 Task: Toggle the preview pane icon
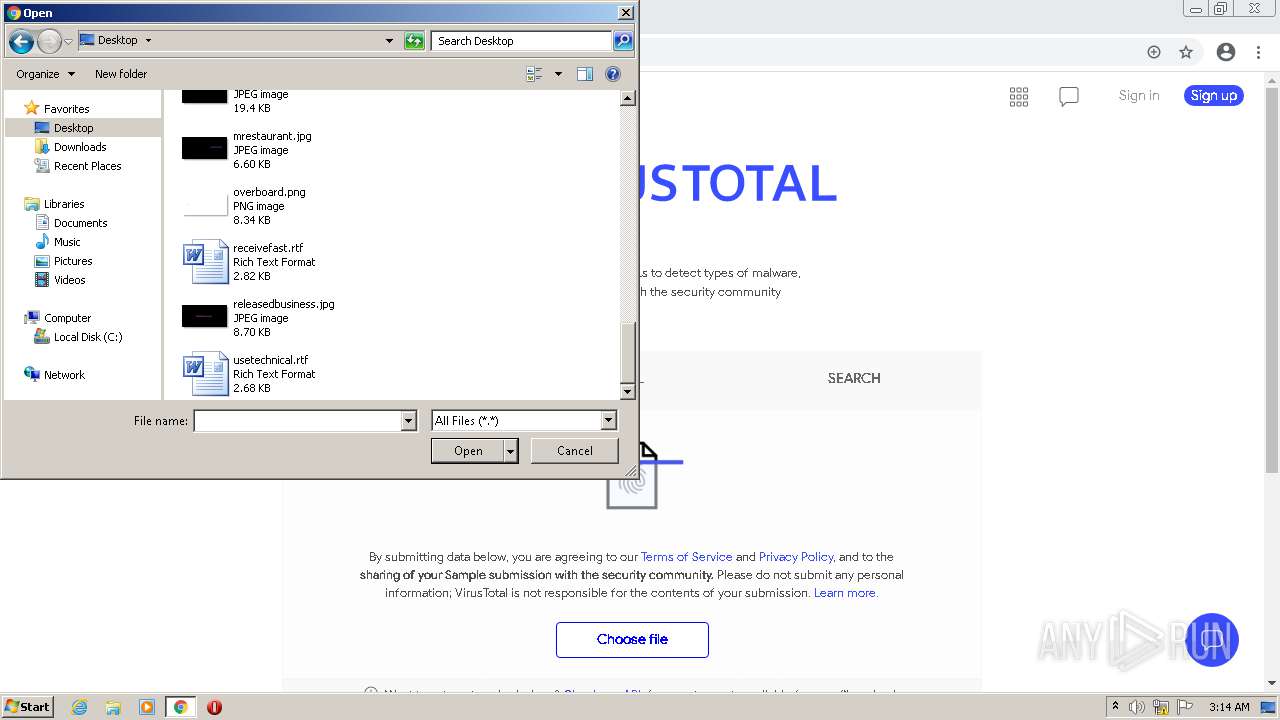click(585, 74)
